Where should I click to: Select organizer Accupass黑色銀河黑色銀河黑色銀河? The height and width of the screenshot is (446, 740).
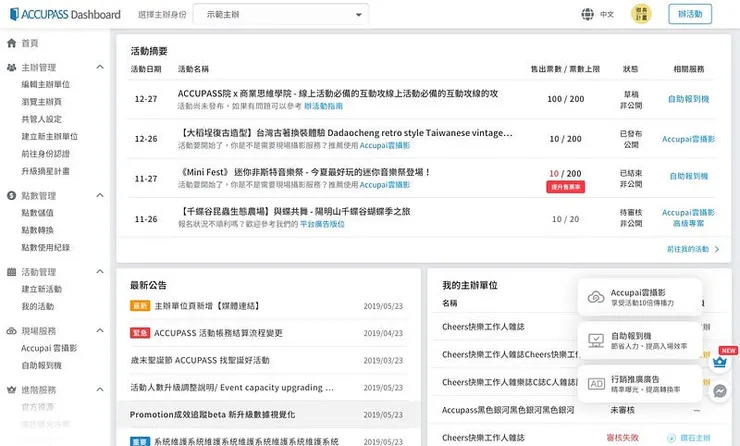click(508, 410)
